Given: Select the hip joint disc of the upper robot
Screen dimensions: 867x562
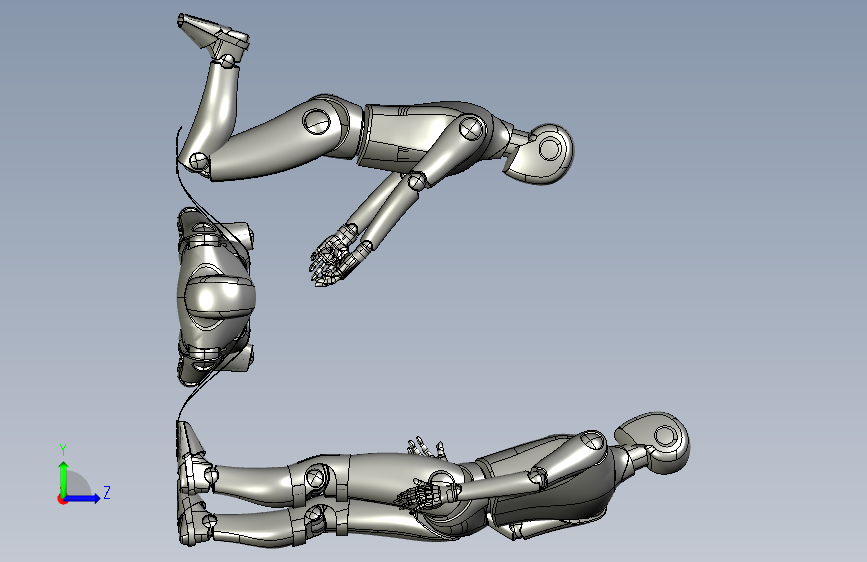Looking at the screenshot, I should tap(317, 121).
